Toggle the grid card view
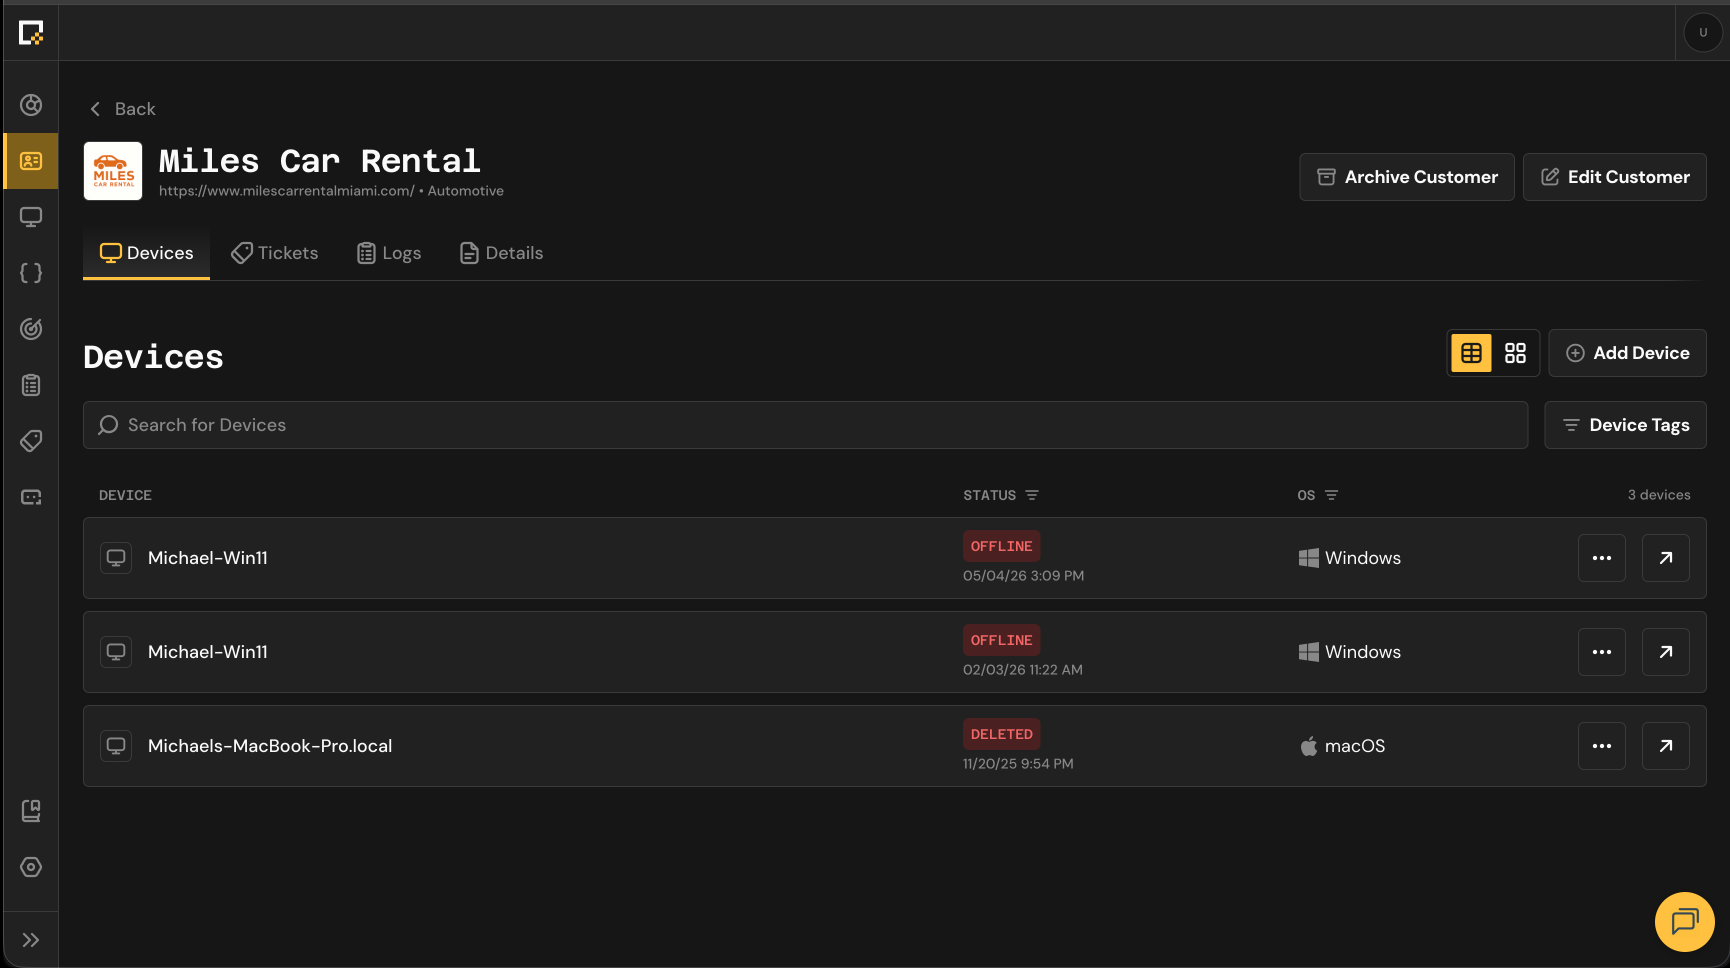The height and width of the screenshot is (968, 1730). click(x=1515, y=353)
